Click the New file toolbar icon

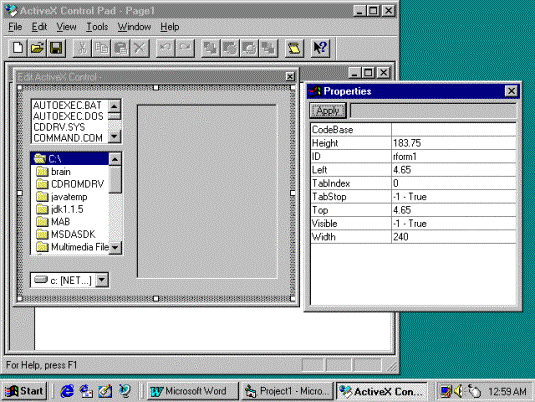click(x=18, y=48)
